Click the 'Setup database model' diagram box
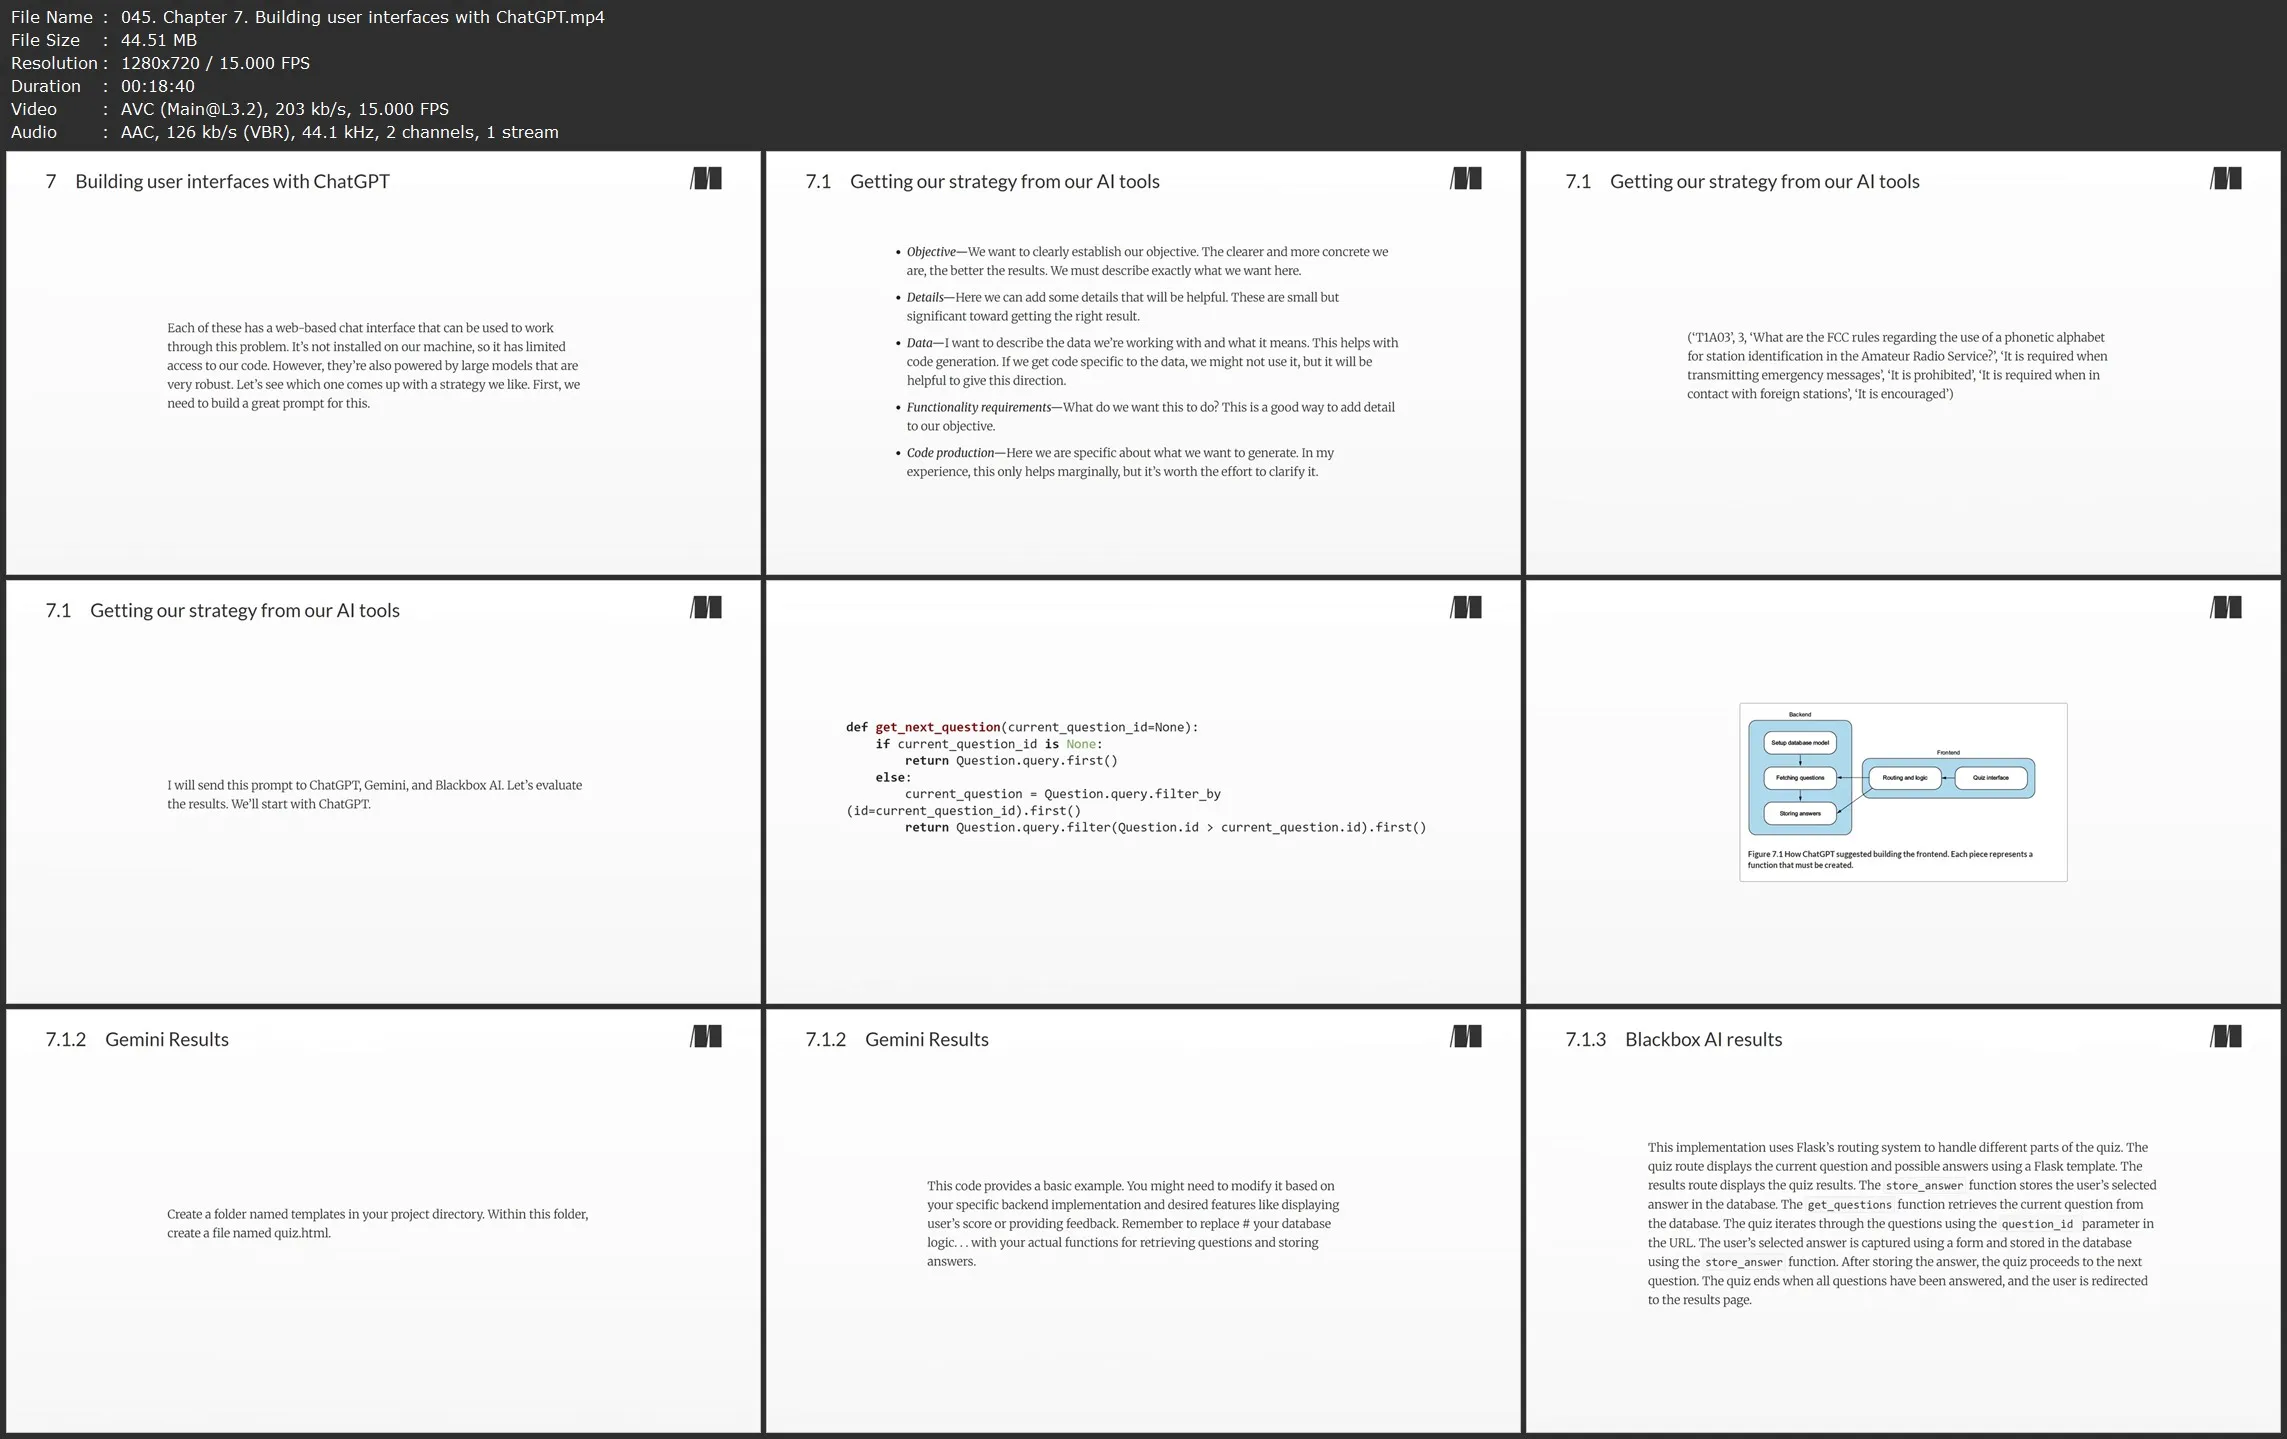Image resolution: width=2287 pixels, height=1439 pixels. 1799,743
